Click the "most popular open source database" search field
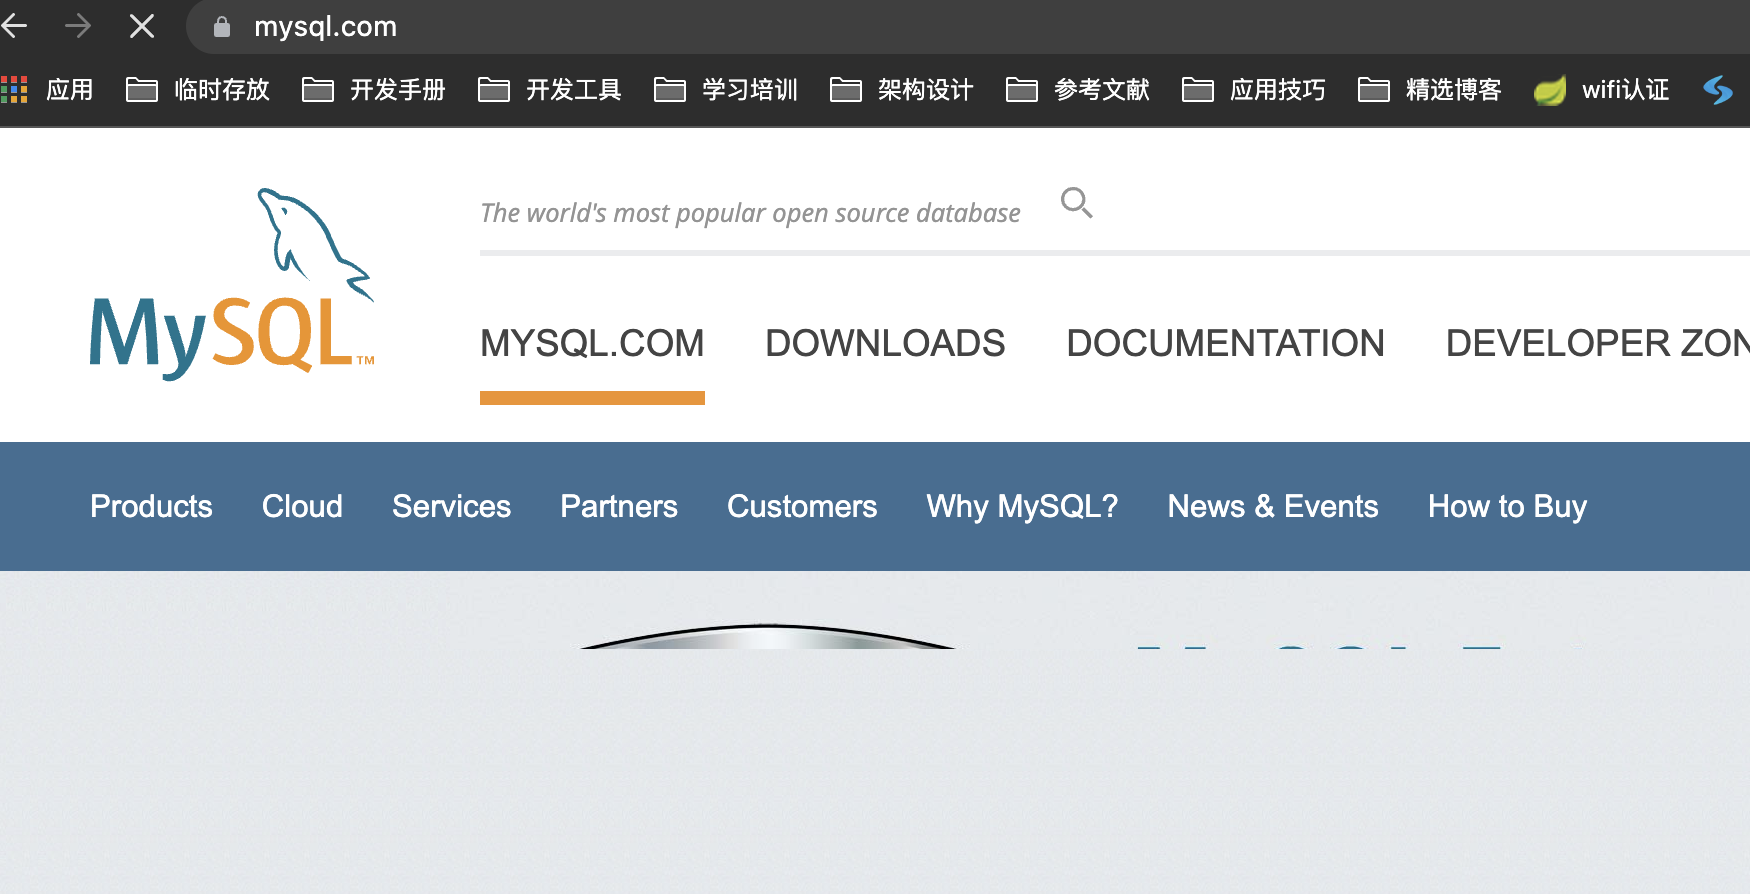Viewport: 1750px width, 894px height. point(750,213)
